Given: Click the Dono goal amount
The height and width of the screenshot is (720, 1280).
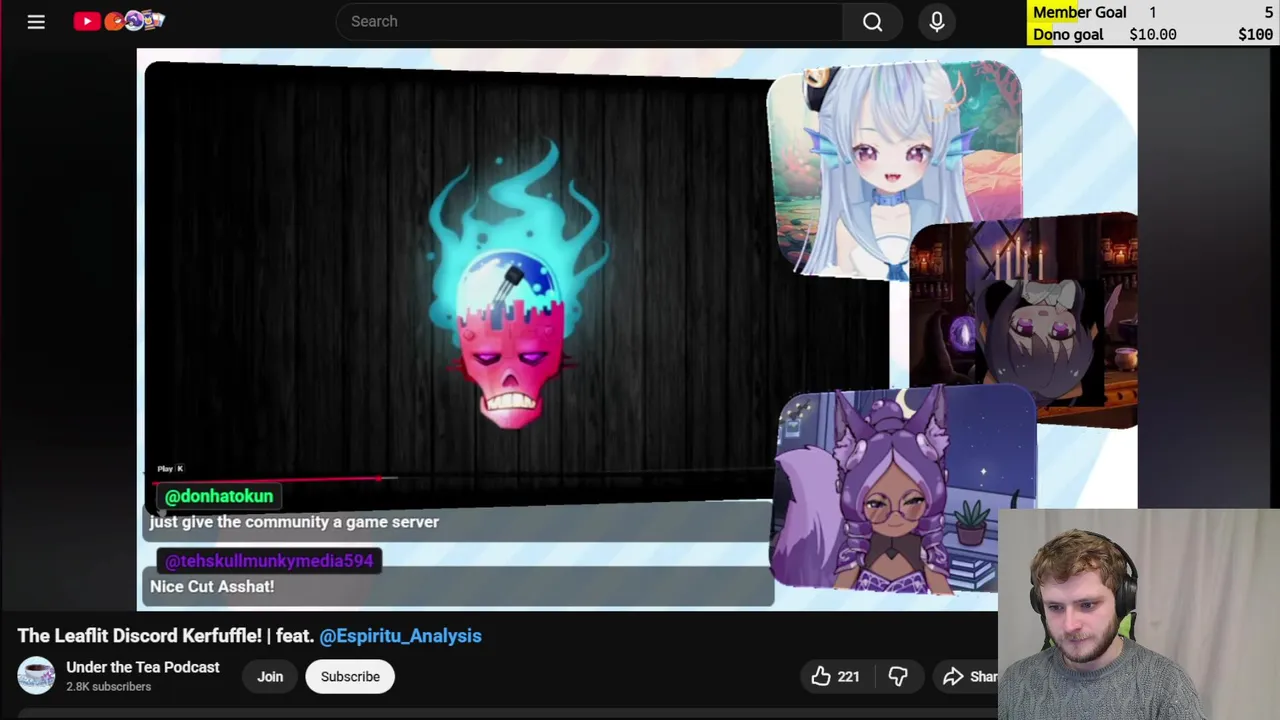Looking at the screenshot, I should [1153, 34].
